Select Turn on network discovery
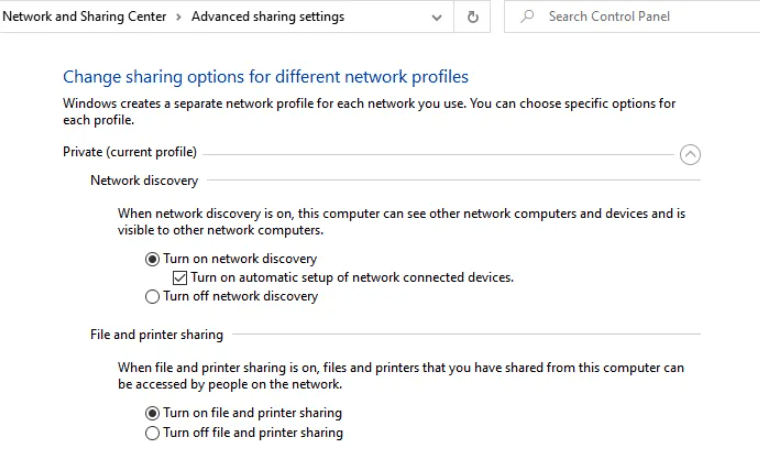Image resolution: width=760 pixels, height=457 pixels. click(152, 259)
